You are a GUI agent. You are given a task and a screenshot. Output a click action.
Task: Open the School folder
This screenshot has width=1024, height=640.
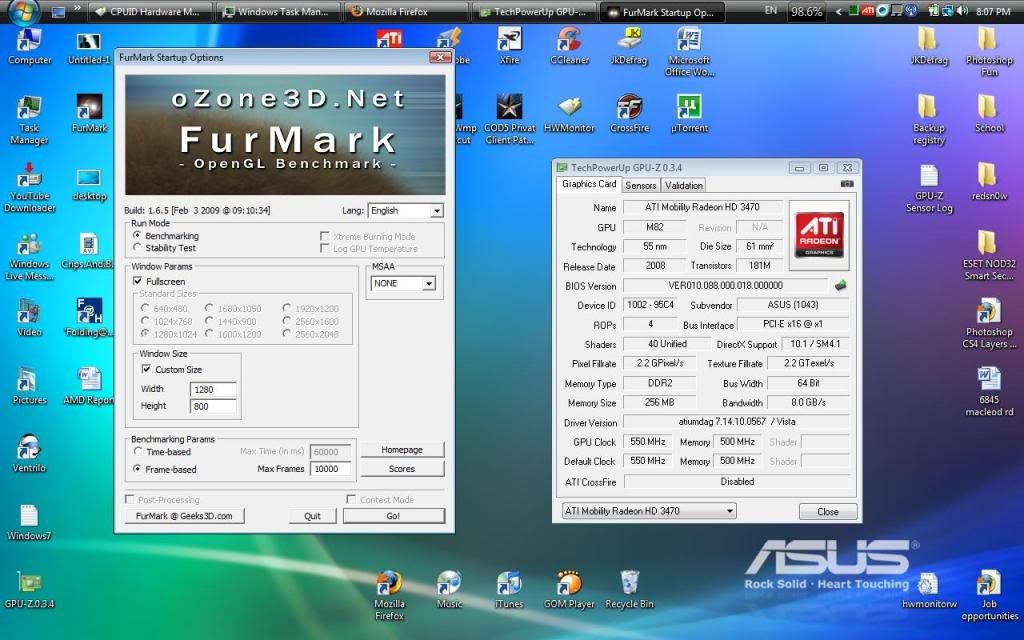pos(989,114)
